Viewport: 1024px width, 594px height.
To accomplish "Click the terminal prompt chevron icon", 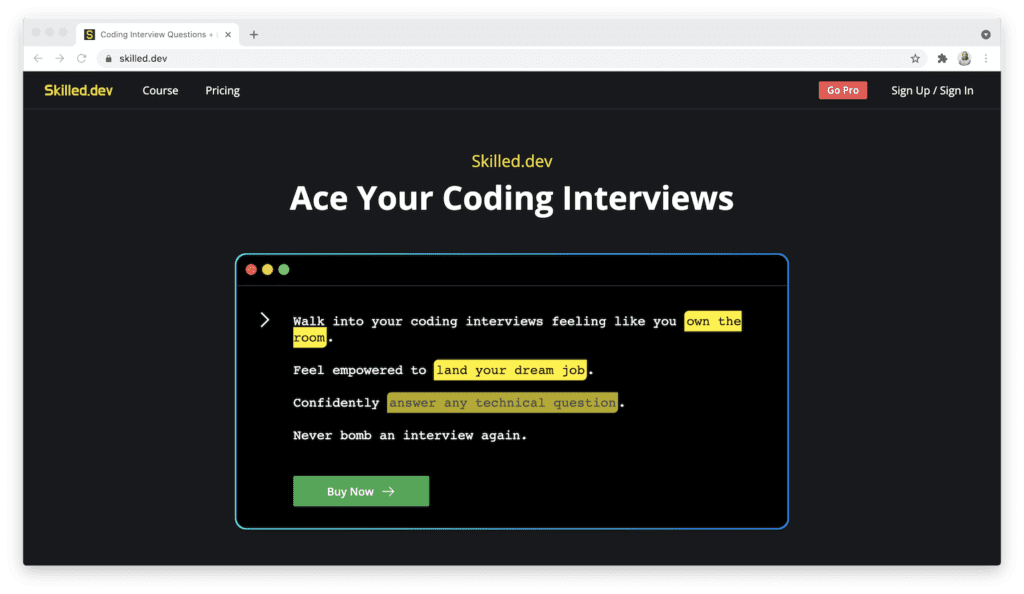I will click(x=264, y=320).
